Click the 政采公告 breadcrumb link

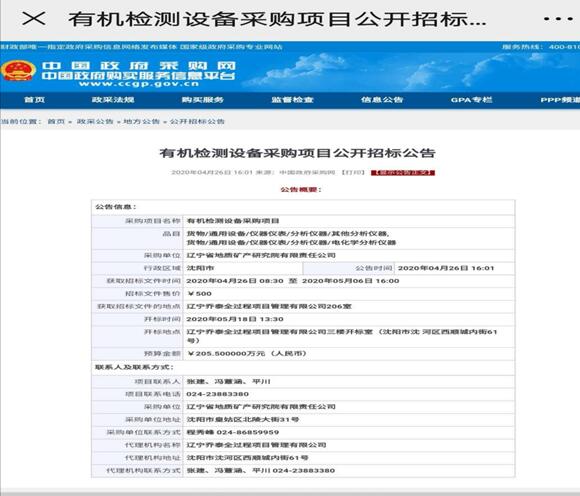click(x=95, y=121)
